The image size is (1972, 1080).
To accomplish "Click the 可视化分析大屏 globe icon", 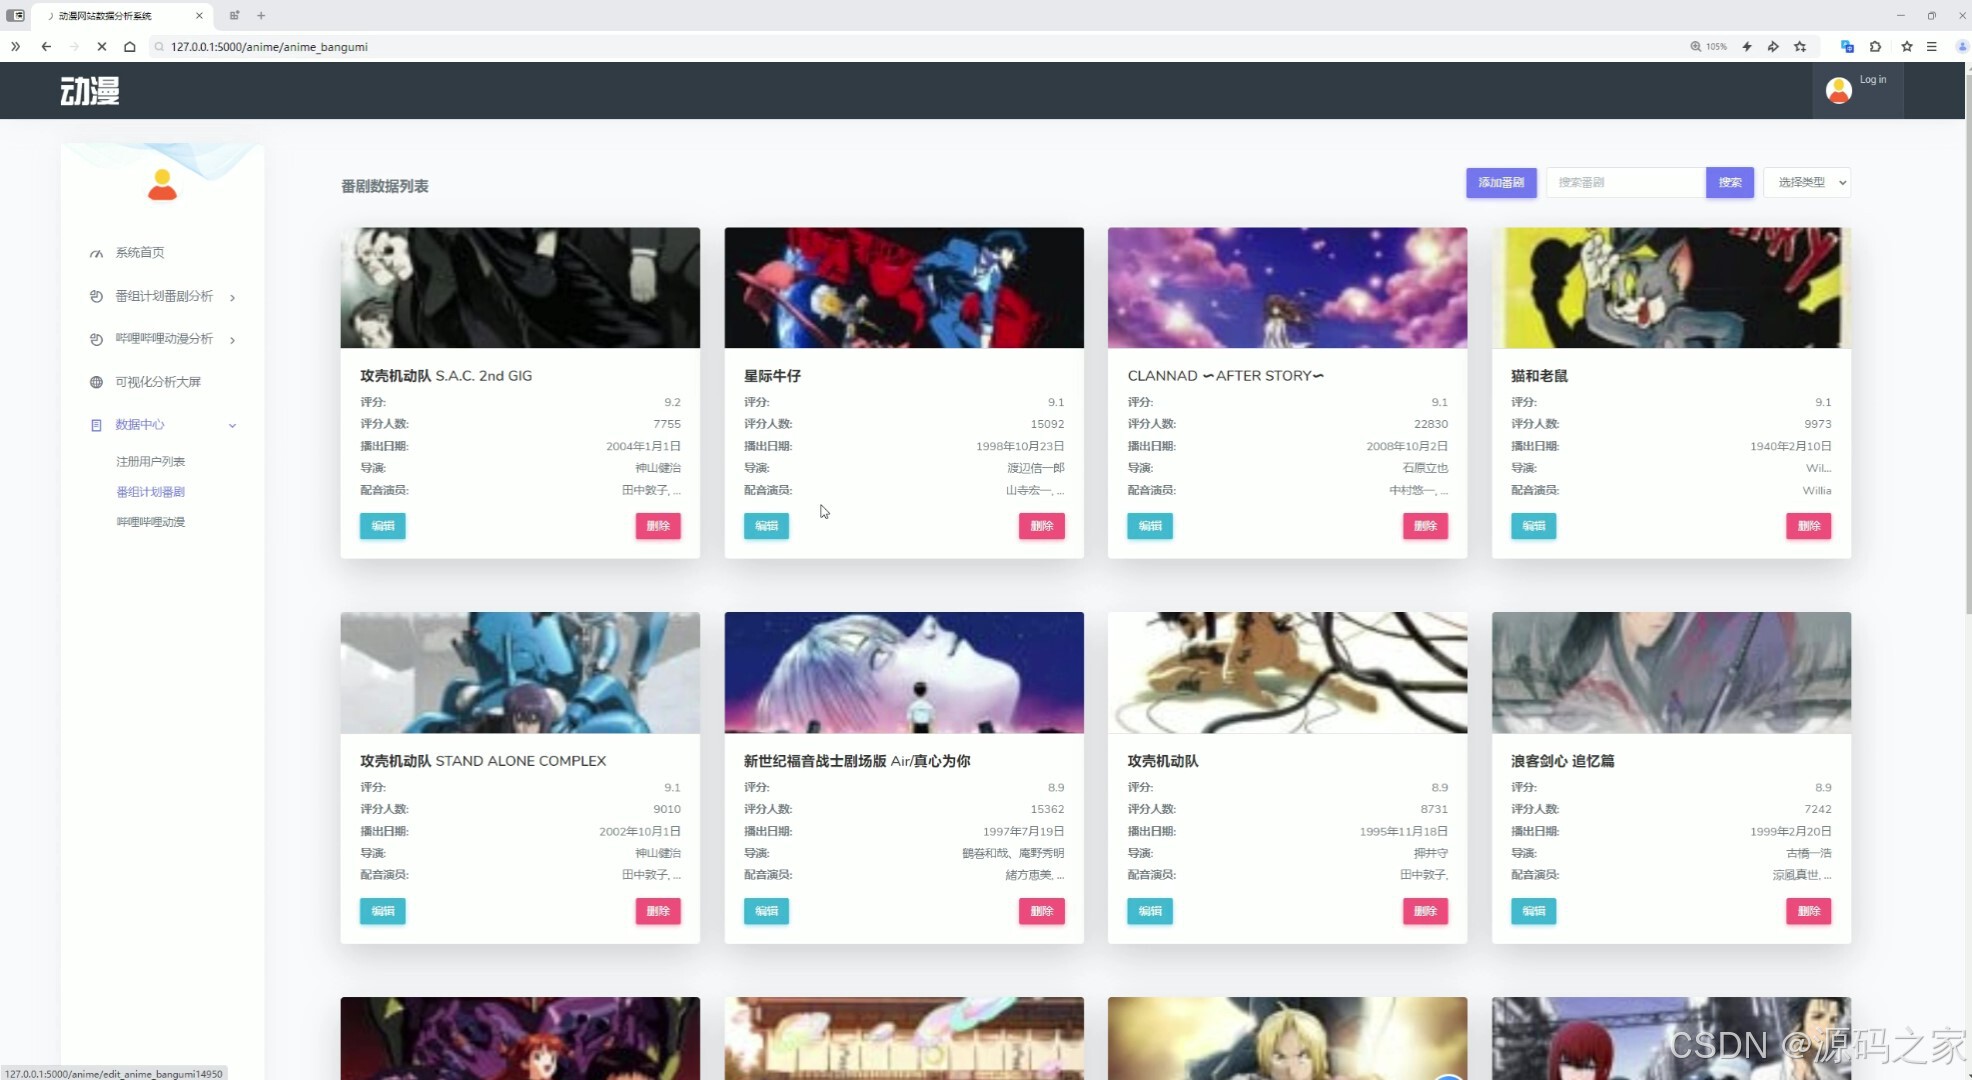I will coord(96,382).
